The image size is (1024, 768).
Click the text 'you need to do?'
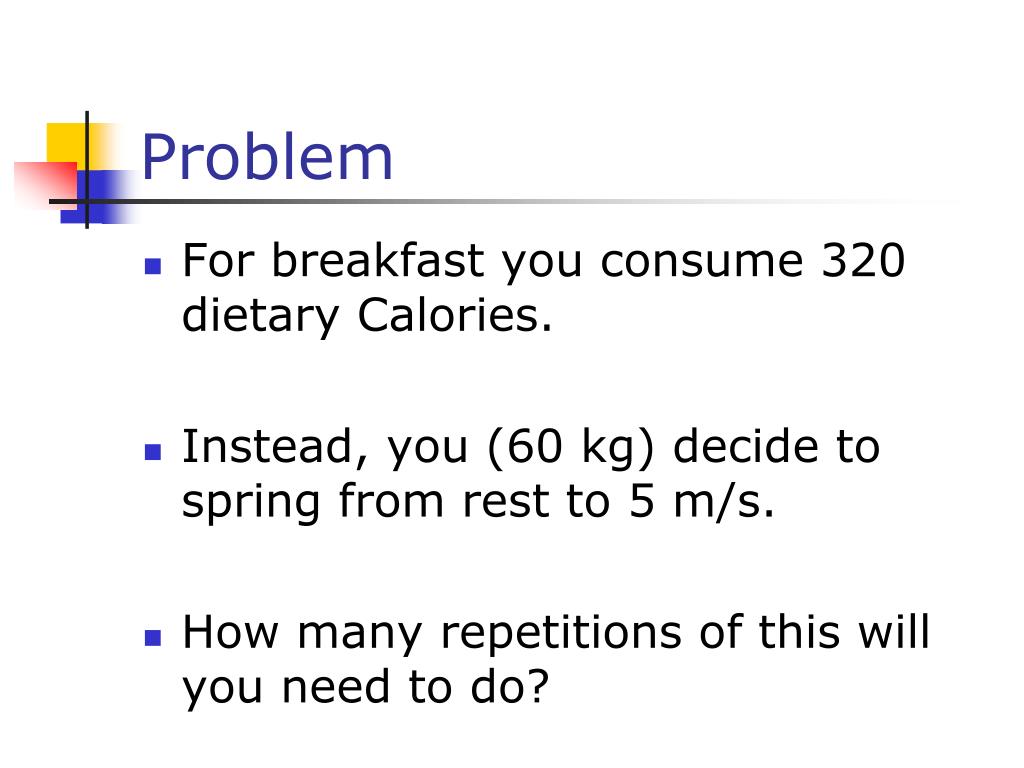(366, 688)
